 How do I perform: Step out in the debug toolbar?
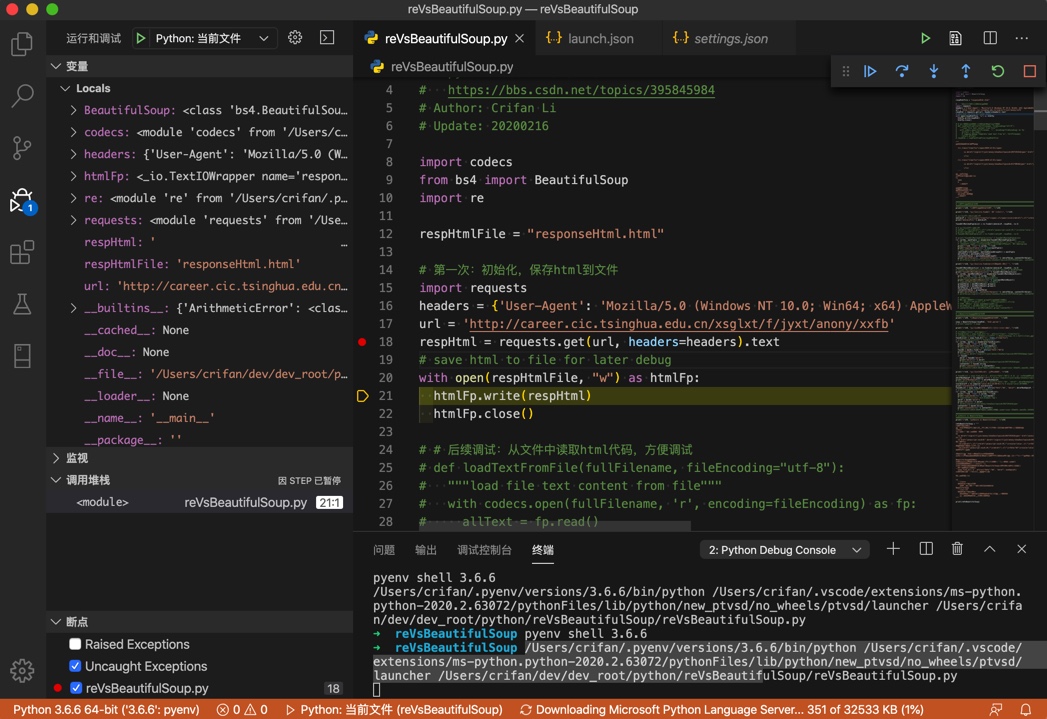point(966,71)
